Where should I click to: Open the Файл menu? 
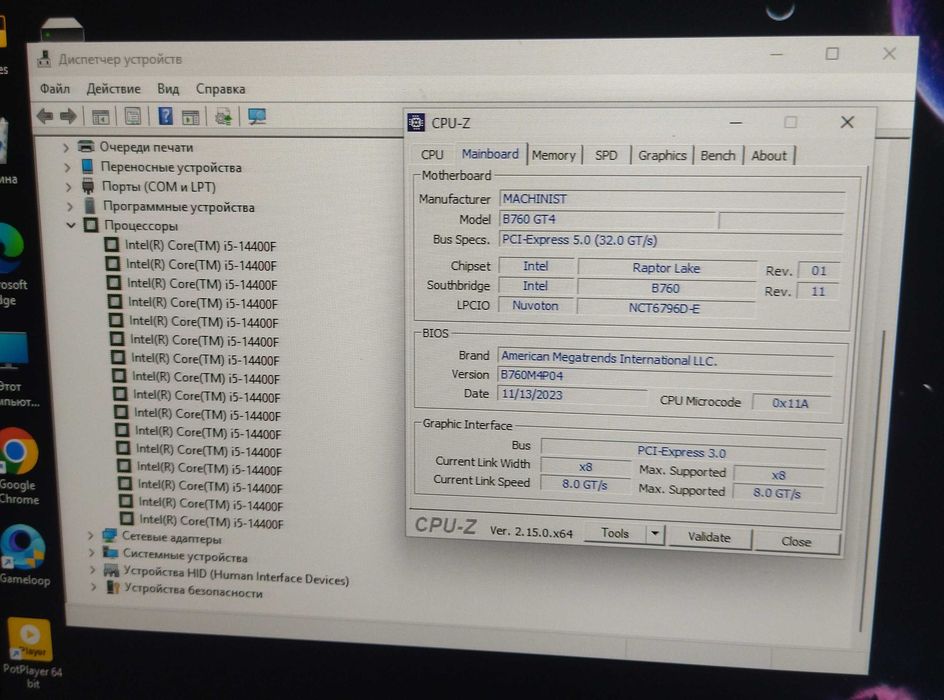click(55, 88)
